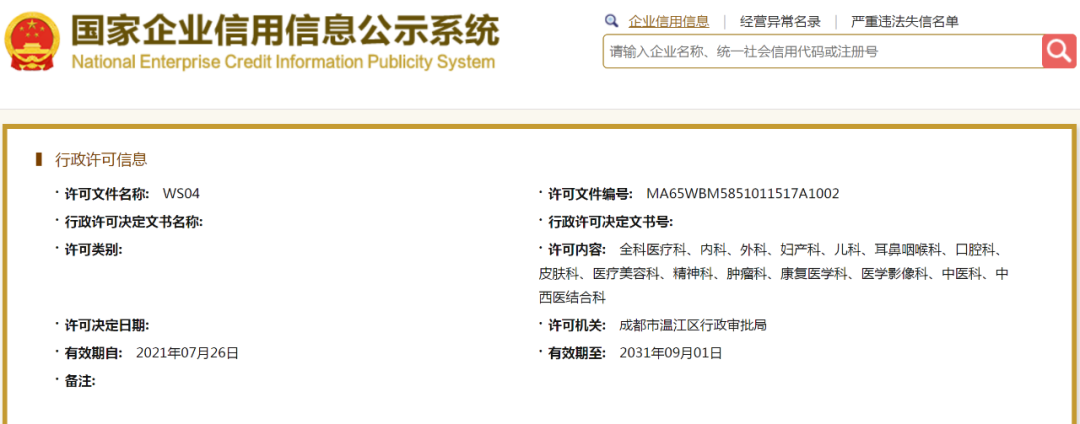Select the 经营异常名录 tab

tap(780, 21)
